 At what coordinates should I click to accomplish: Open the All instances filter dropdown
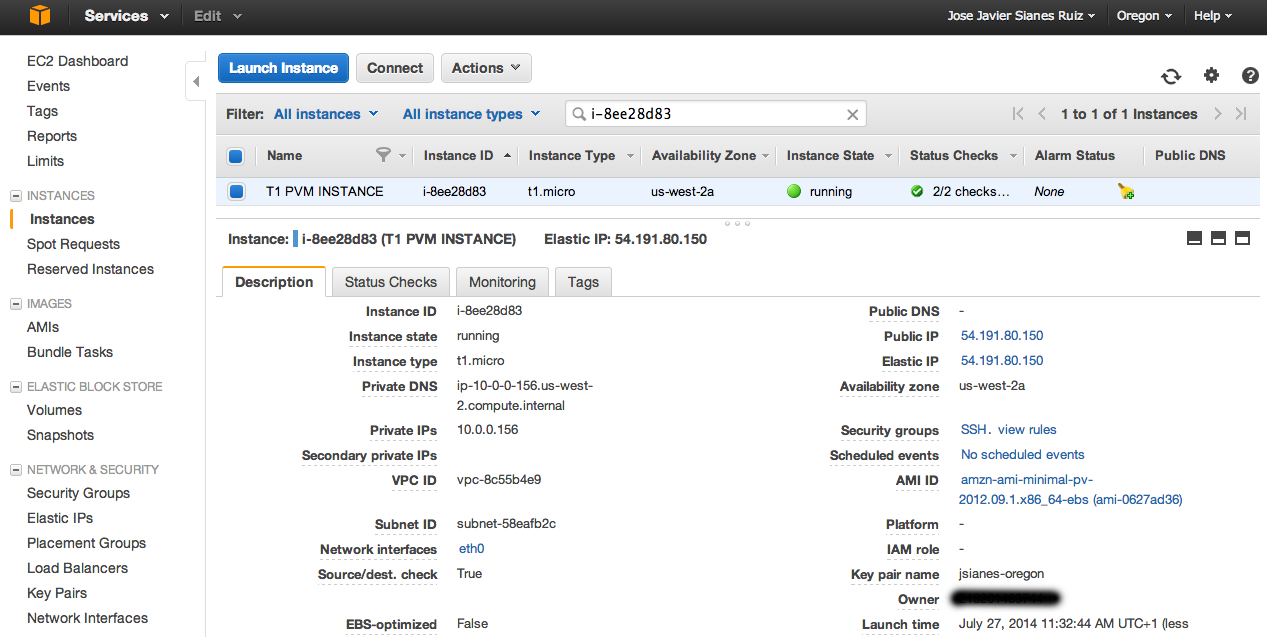326,114
